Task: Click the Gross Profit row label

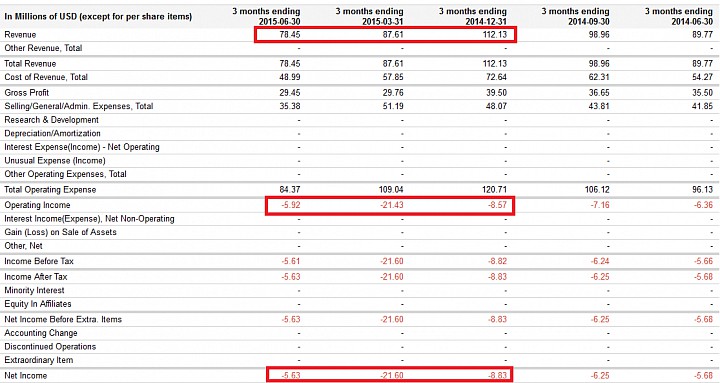Action: 27,92
